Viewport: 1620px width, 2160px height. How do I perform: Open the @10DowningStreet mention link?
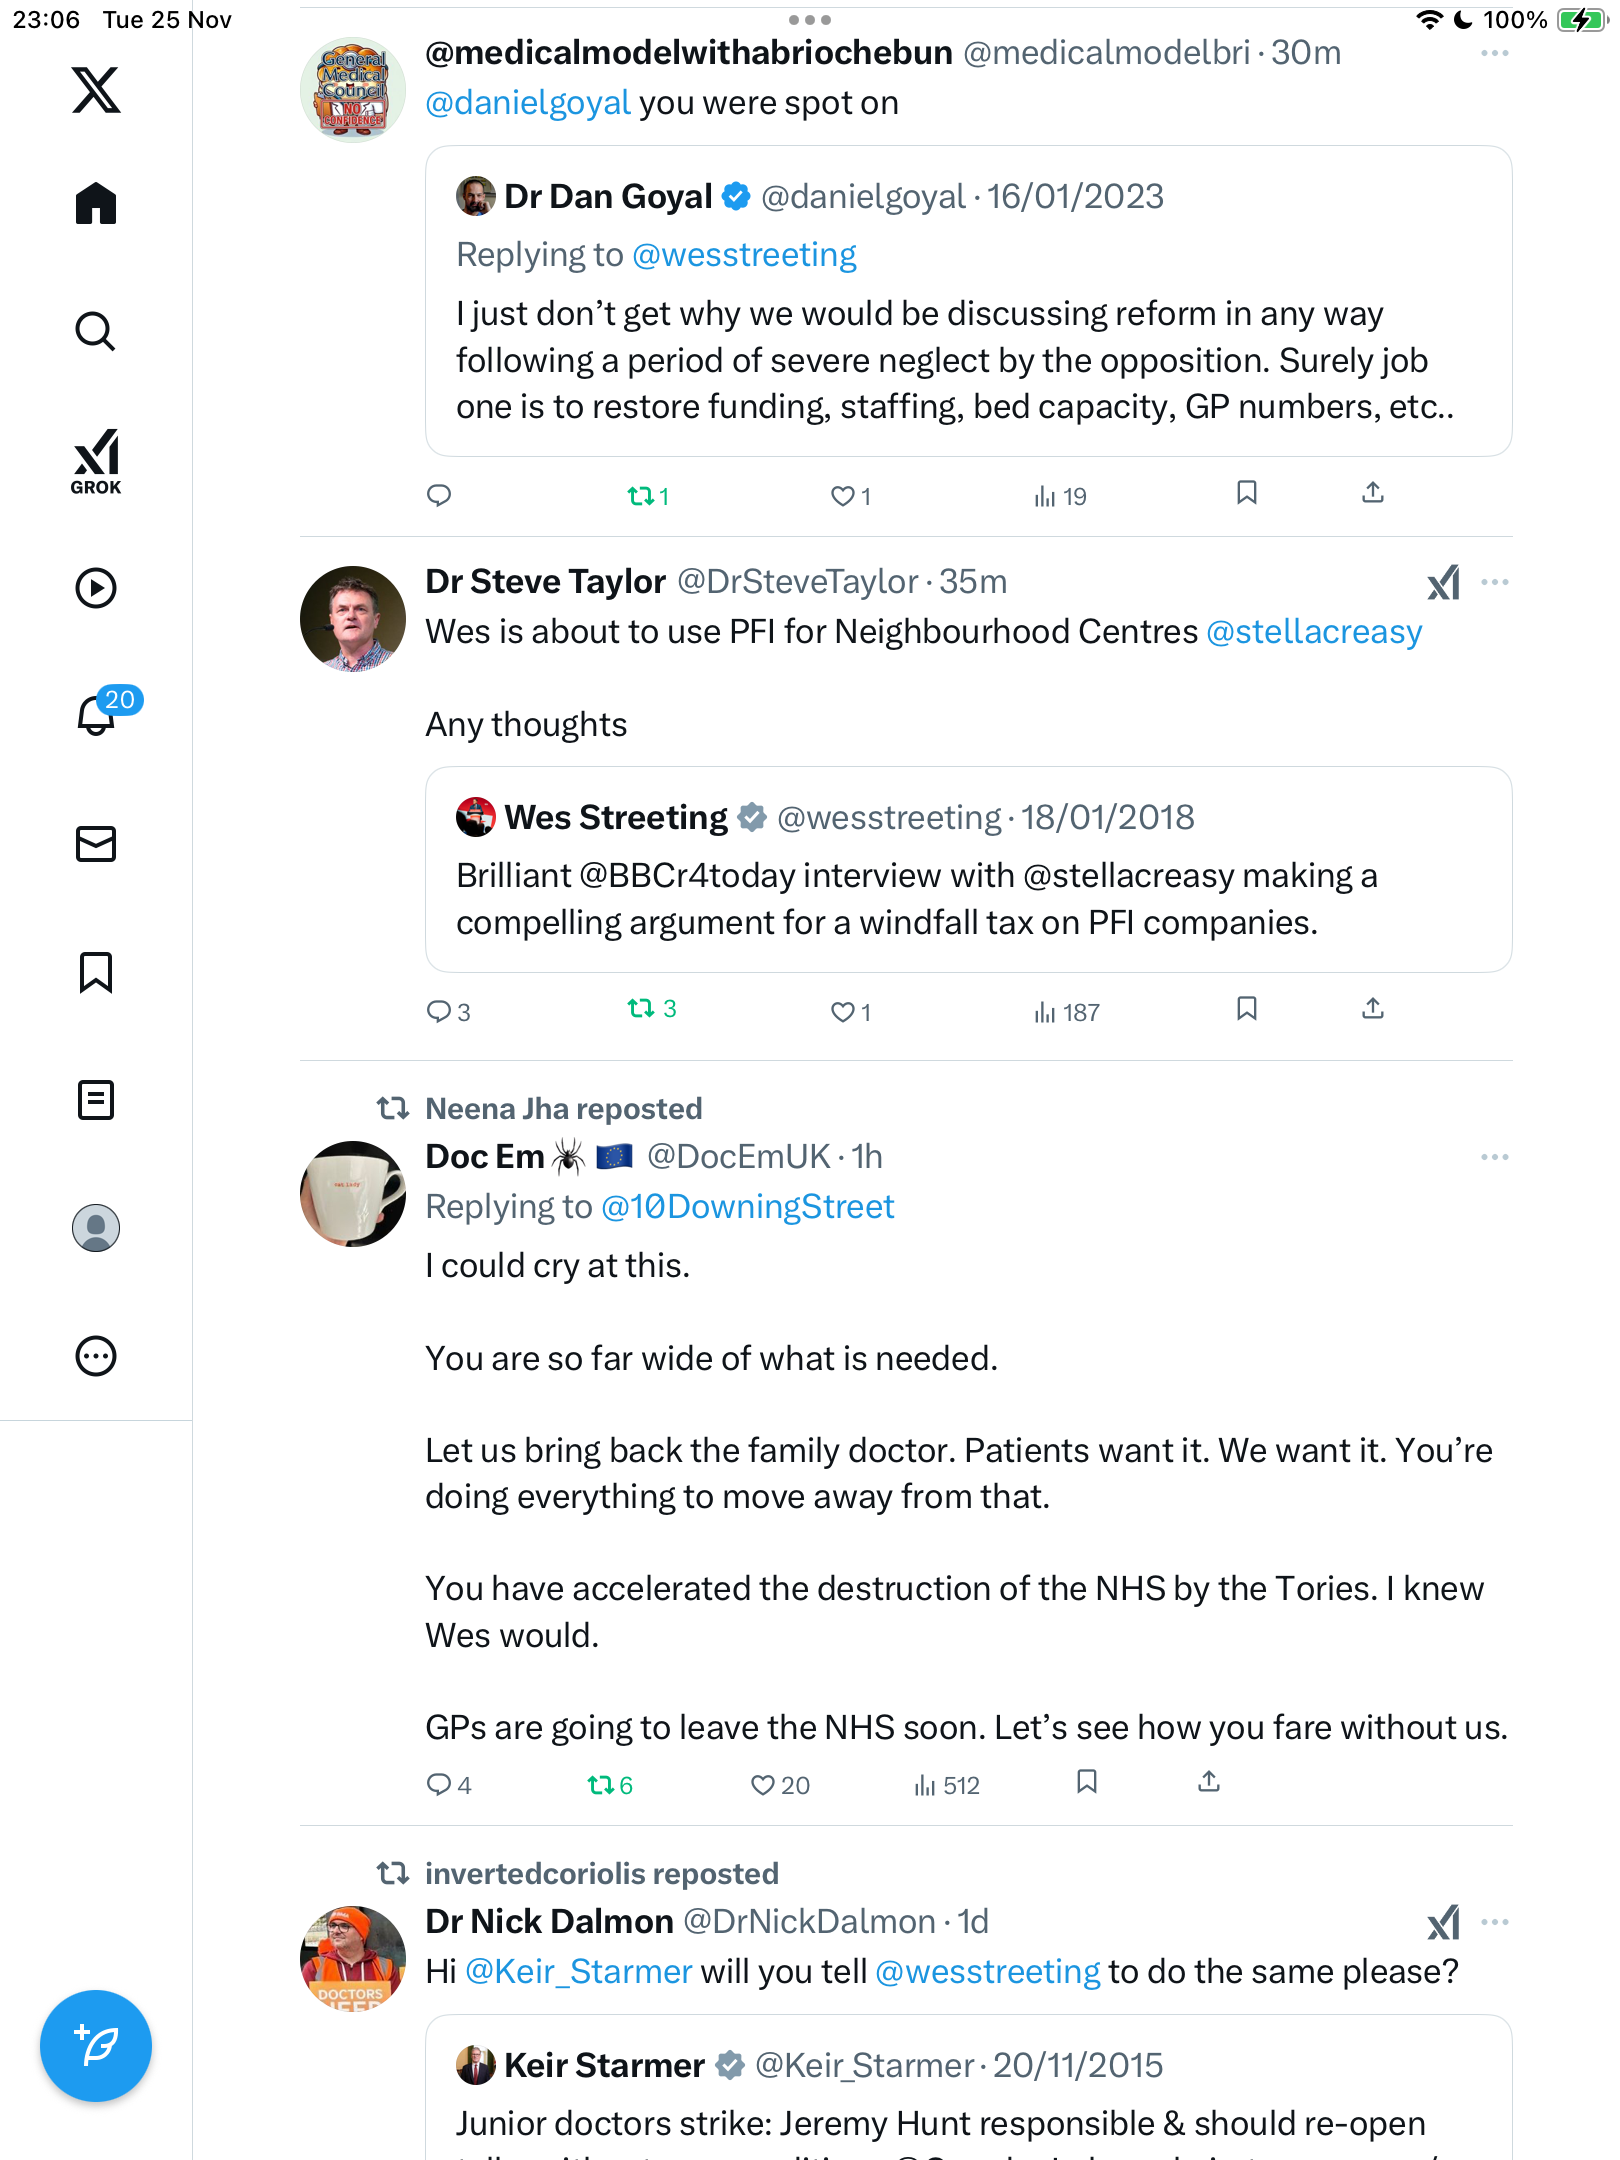(747, 1207)
